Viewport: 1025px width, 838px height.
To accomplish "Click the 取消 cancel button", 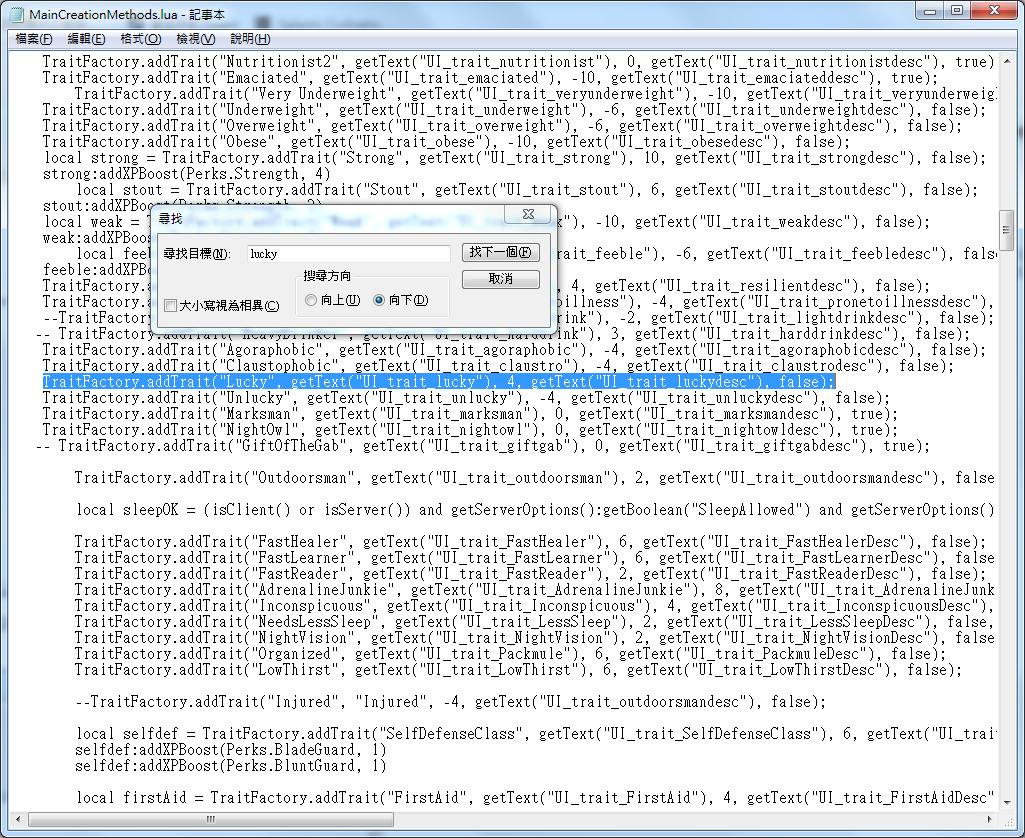I will [x=501, y=279].
